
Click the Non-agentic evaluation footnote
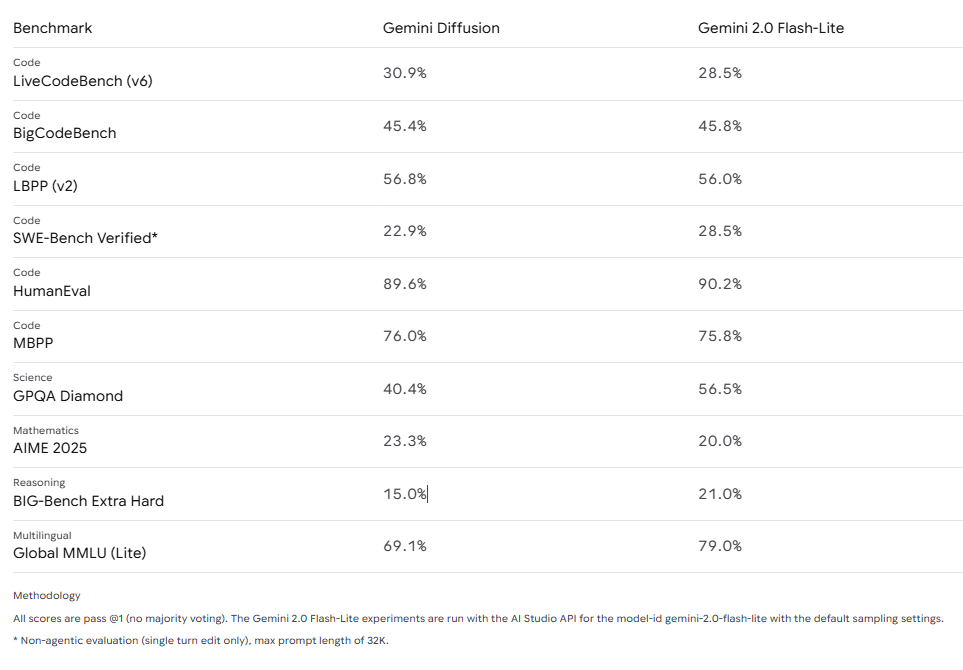(201, 641)
